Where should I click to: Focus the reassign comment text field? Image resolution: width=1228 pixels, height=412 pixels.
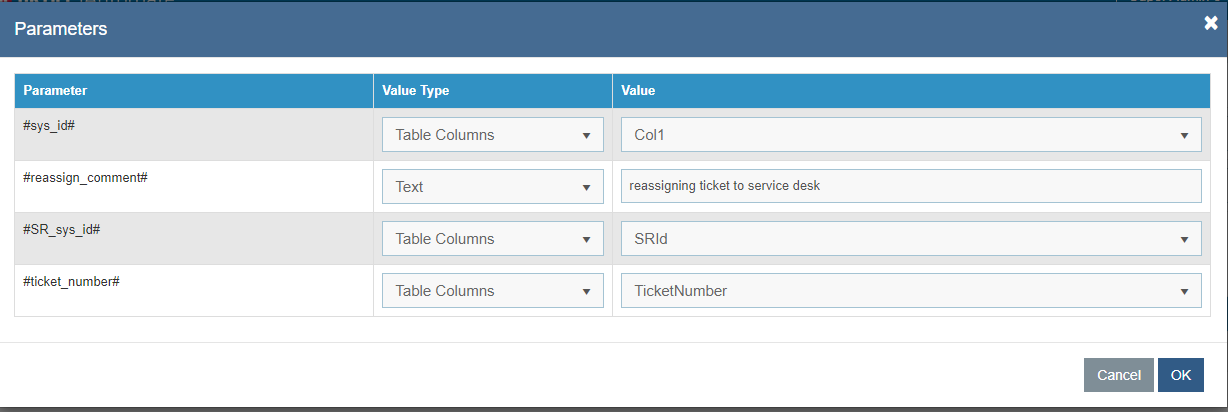[910, 186]
